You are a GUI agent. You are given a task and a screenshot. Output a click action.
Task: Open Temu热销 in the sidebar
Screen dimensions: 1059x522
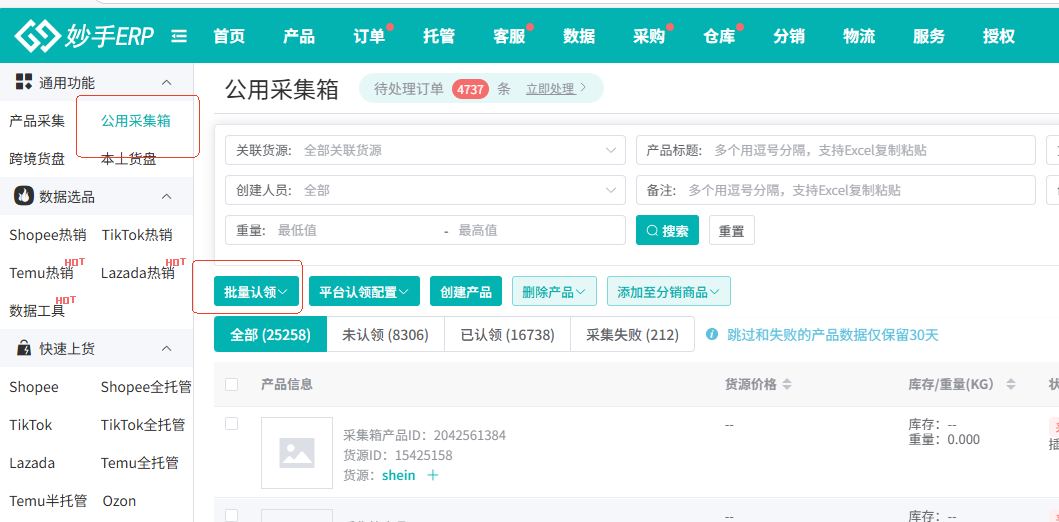point(41,273)
